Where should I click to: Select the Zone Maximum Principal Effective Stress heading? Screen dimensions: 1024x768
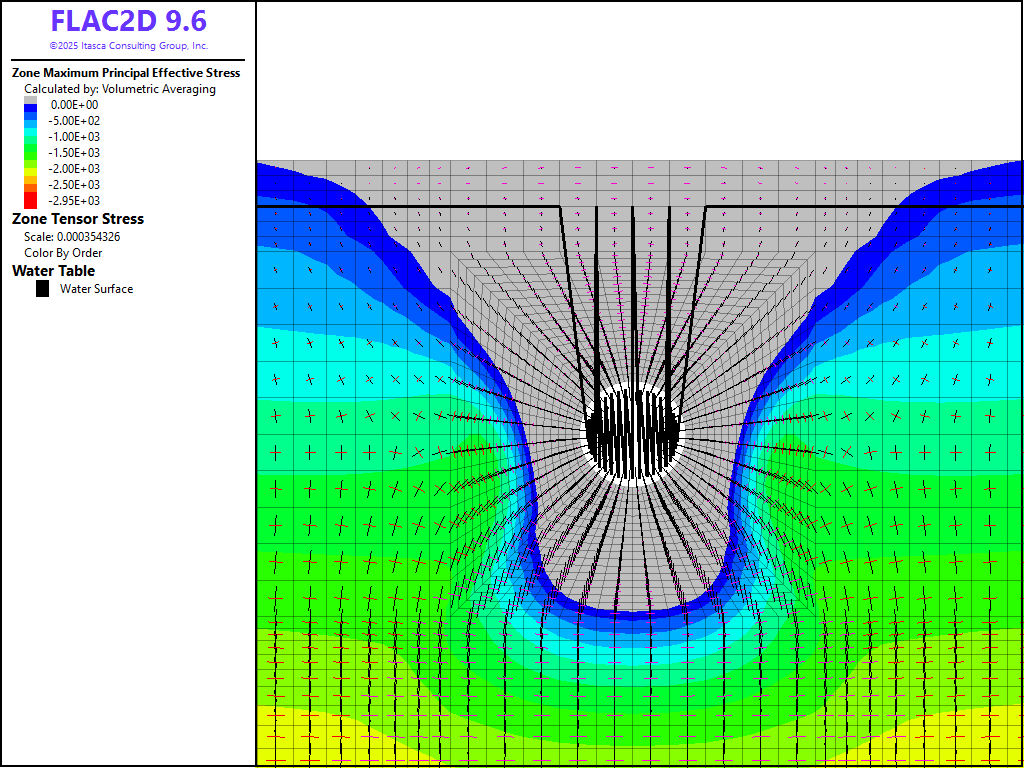[126, 73]
